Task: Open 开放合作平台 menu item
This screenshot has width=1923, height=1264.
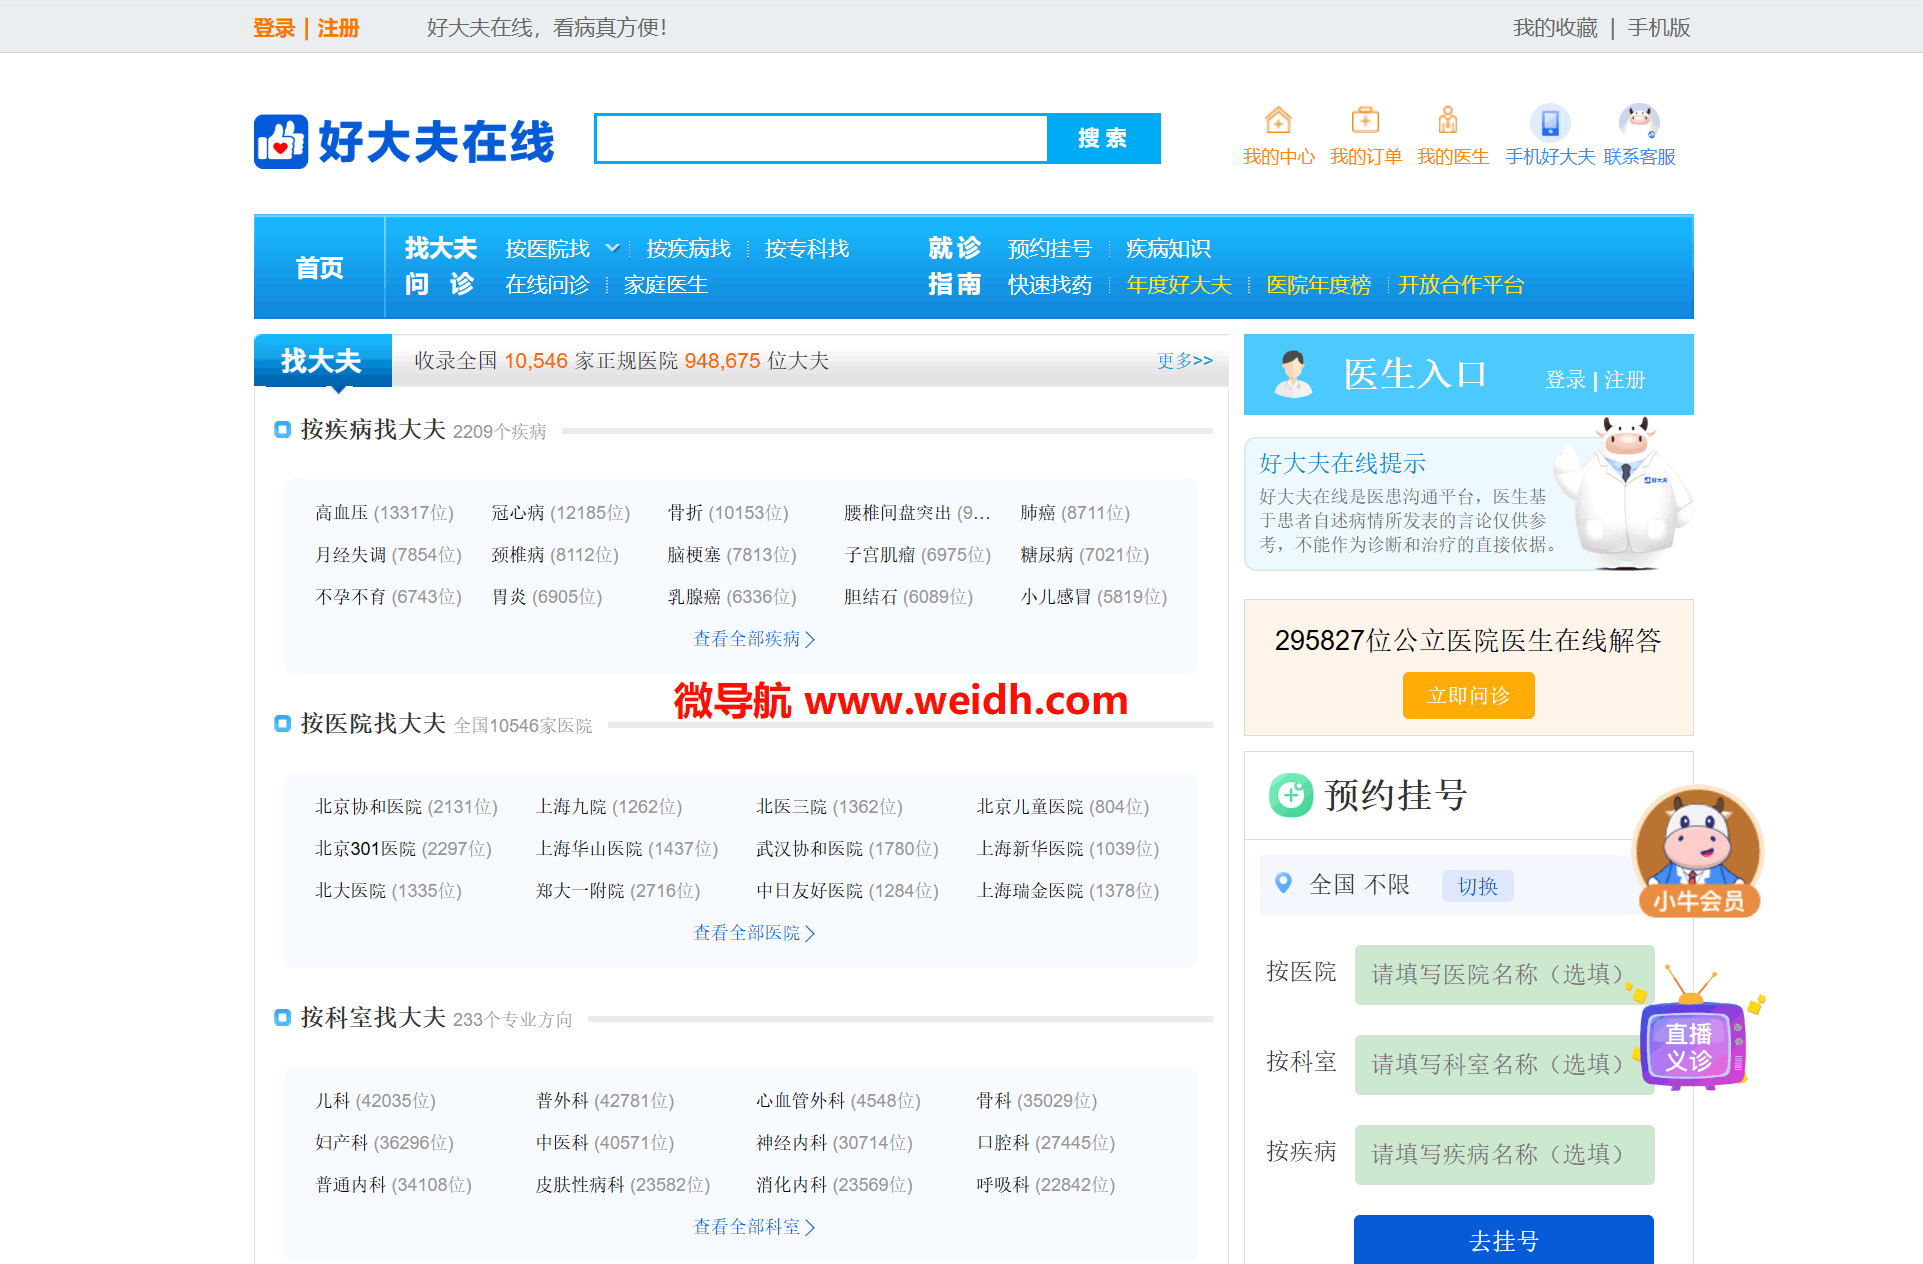Action: point(1460,284)
